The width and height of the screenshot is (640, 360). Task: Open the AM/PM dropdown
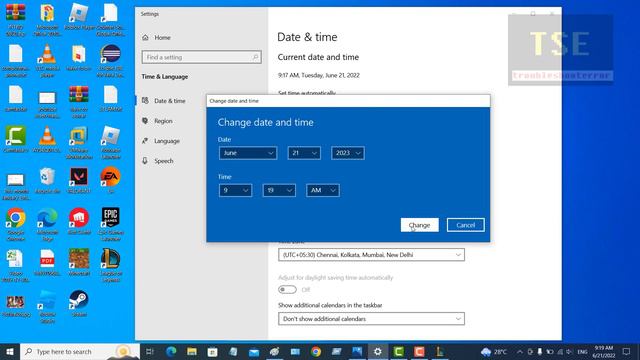[x=323, y=190]
